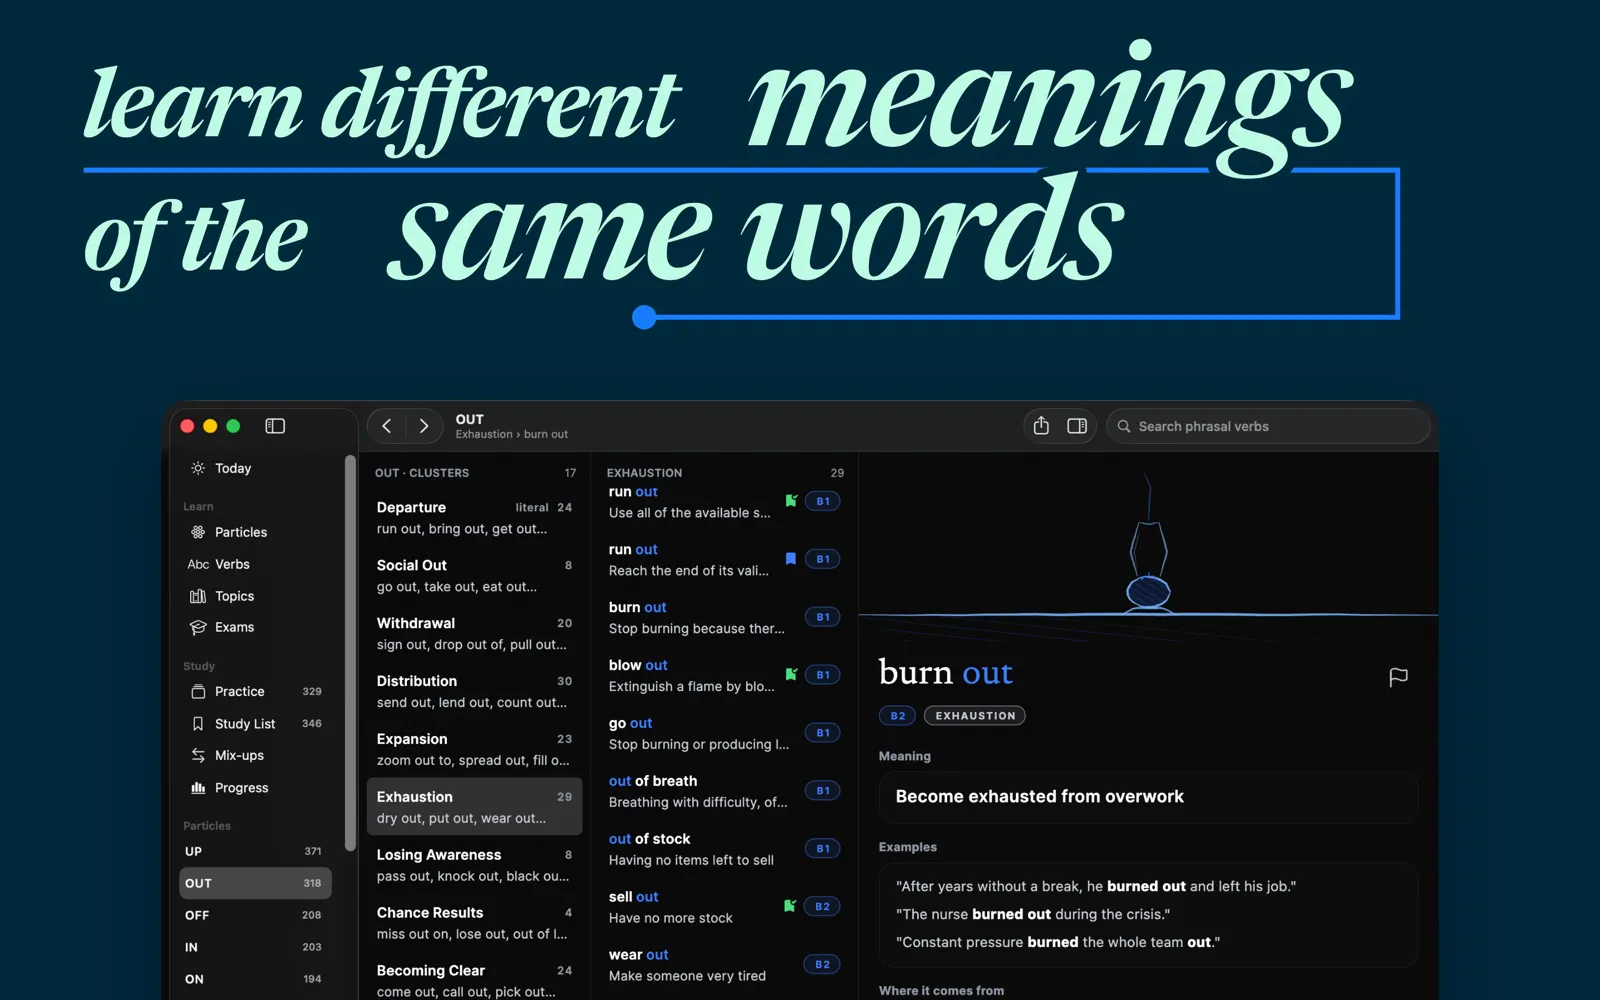
Task: Click B2 badge on wear out row
Action: point(822,965)
